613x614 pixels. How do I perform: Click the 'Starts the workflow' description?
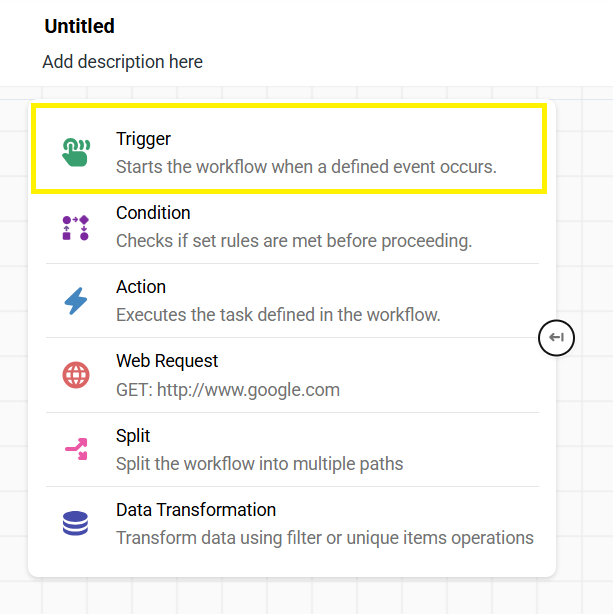coord(306,167)
